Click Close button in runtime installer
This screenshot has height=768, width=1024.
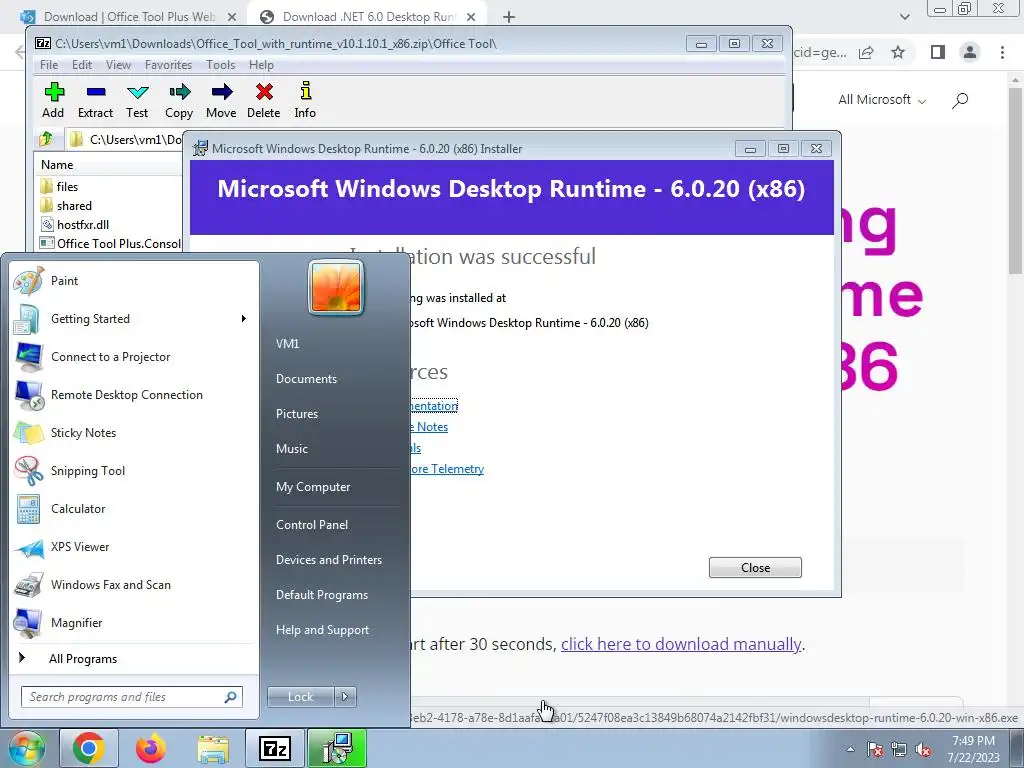755,568
